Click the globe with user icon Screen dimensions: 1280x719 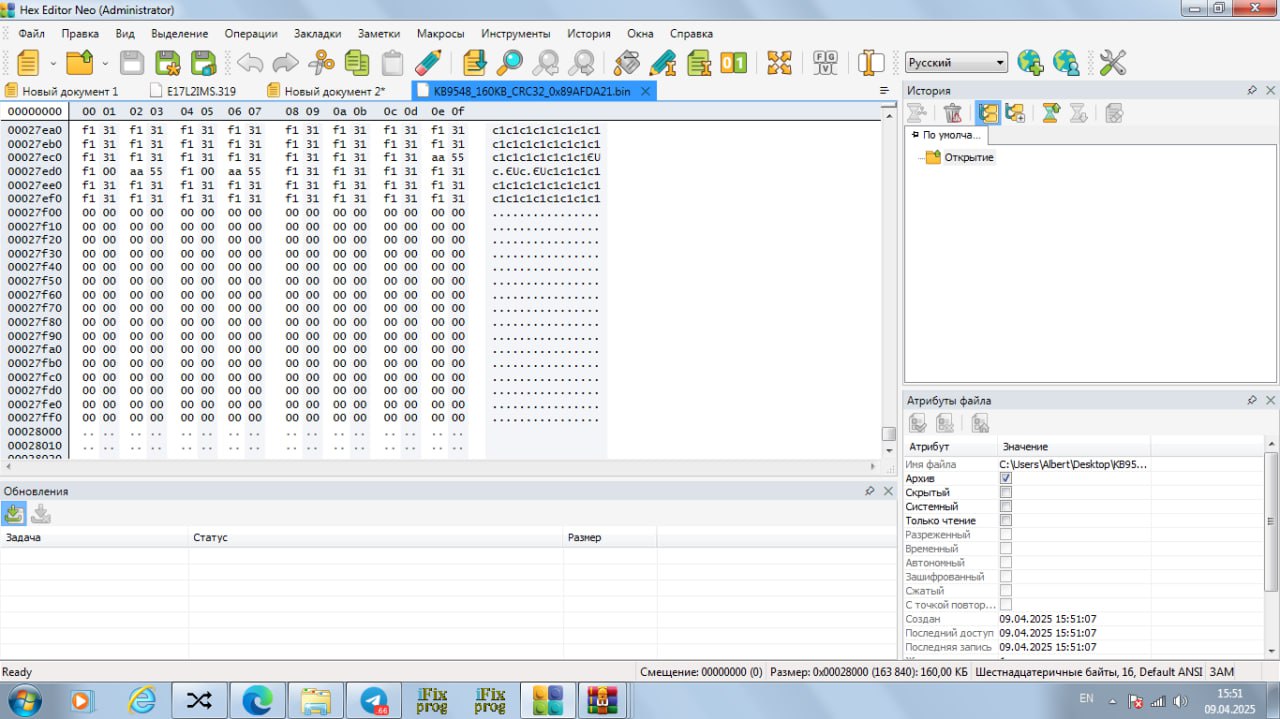click(x=1066, y=63)
